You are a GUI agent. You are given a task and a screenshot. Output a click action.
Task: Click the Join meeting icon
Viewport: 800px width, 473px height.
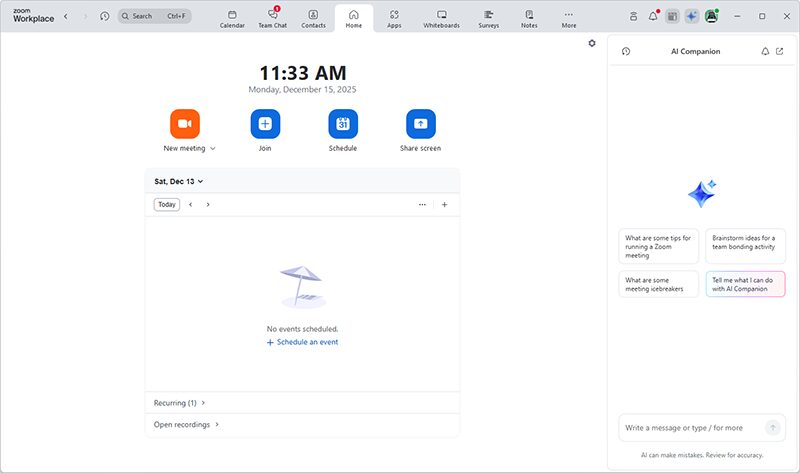(265, 123)
